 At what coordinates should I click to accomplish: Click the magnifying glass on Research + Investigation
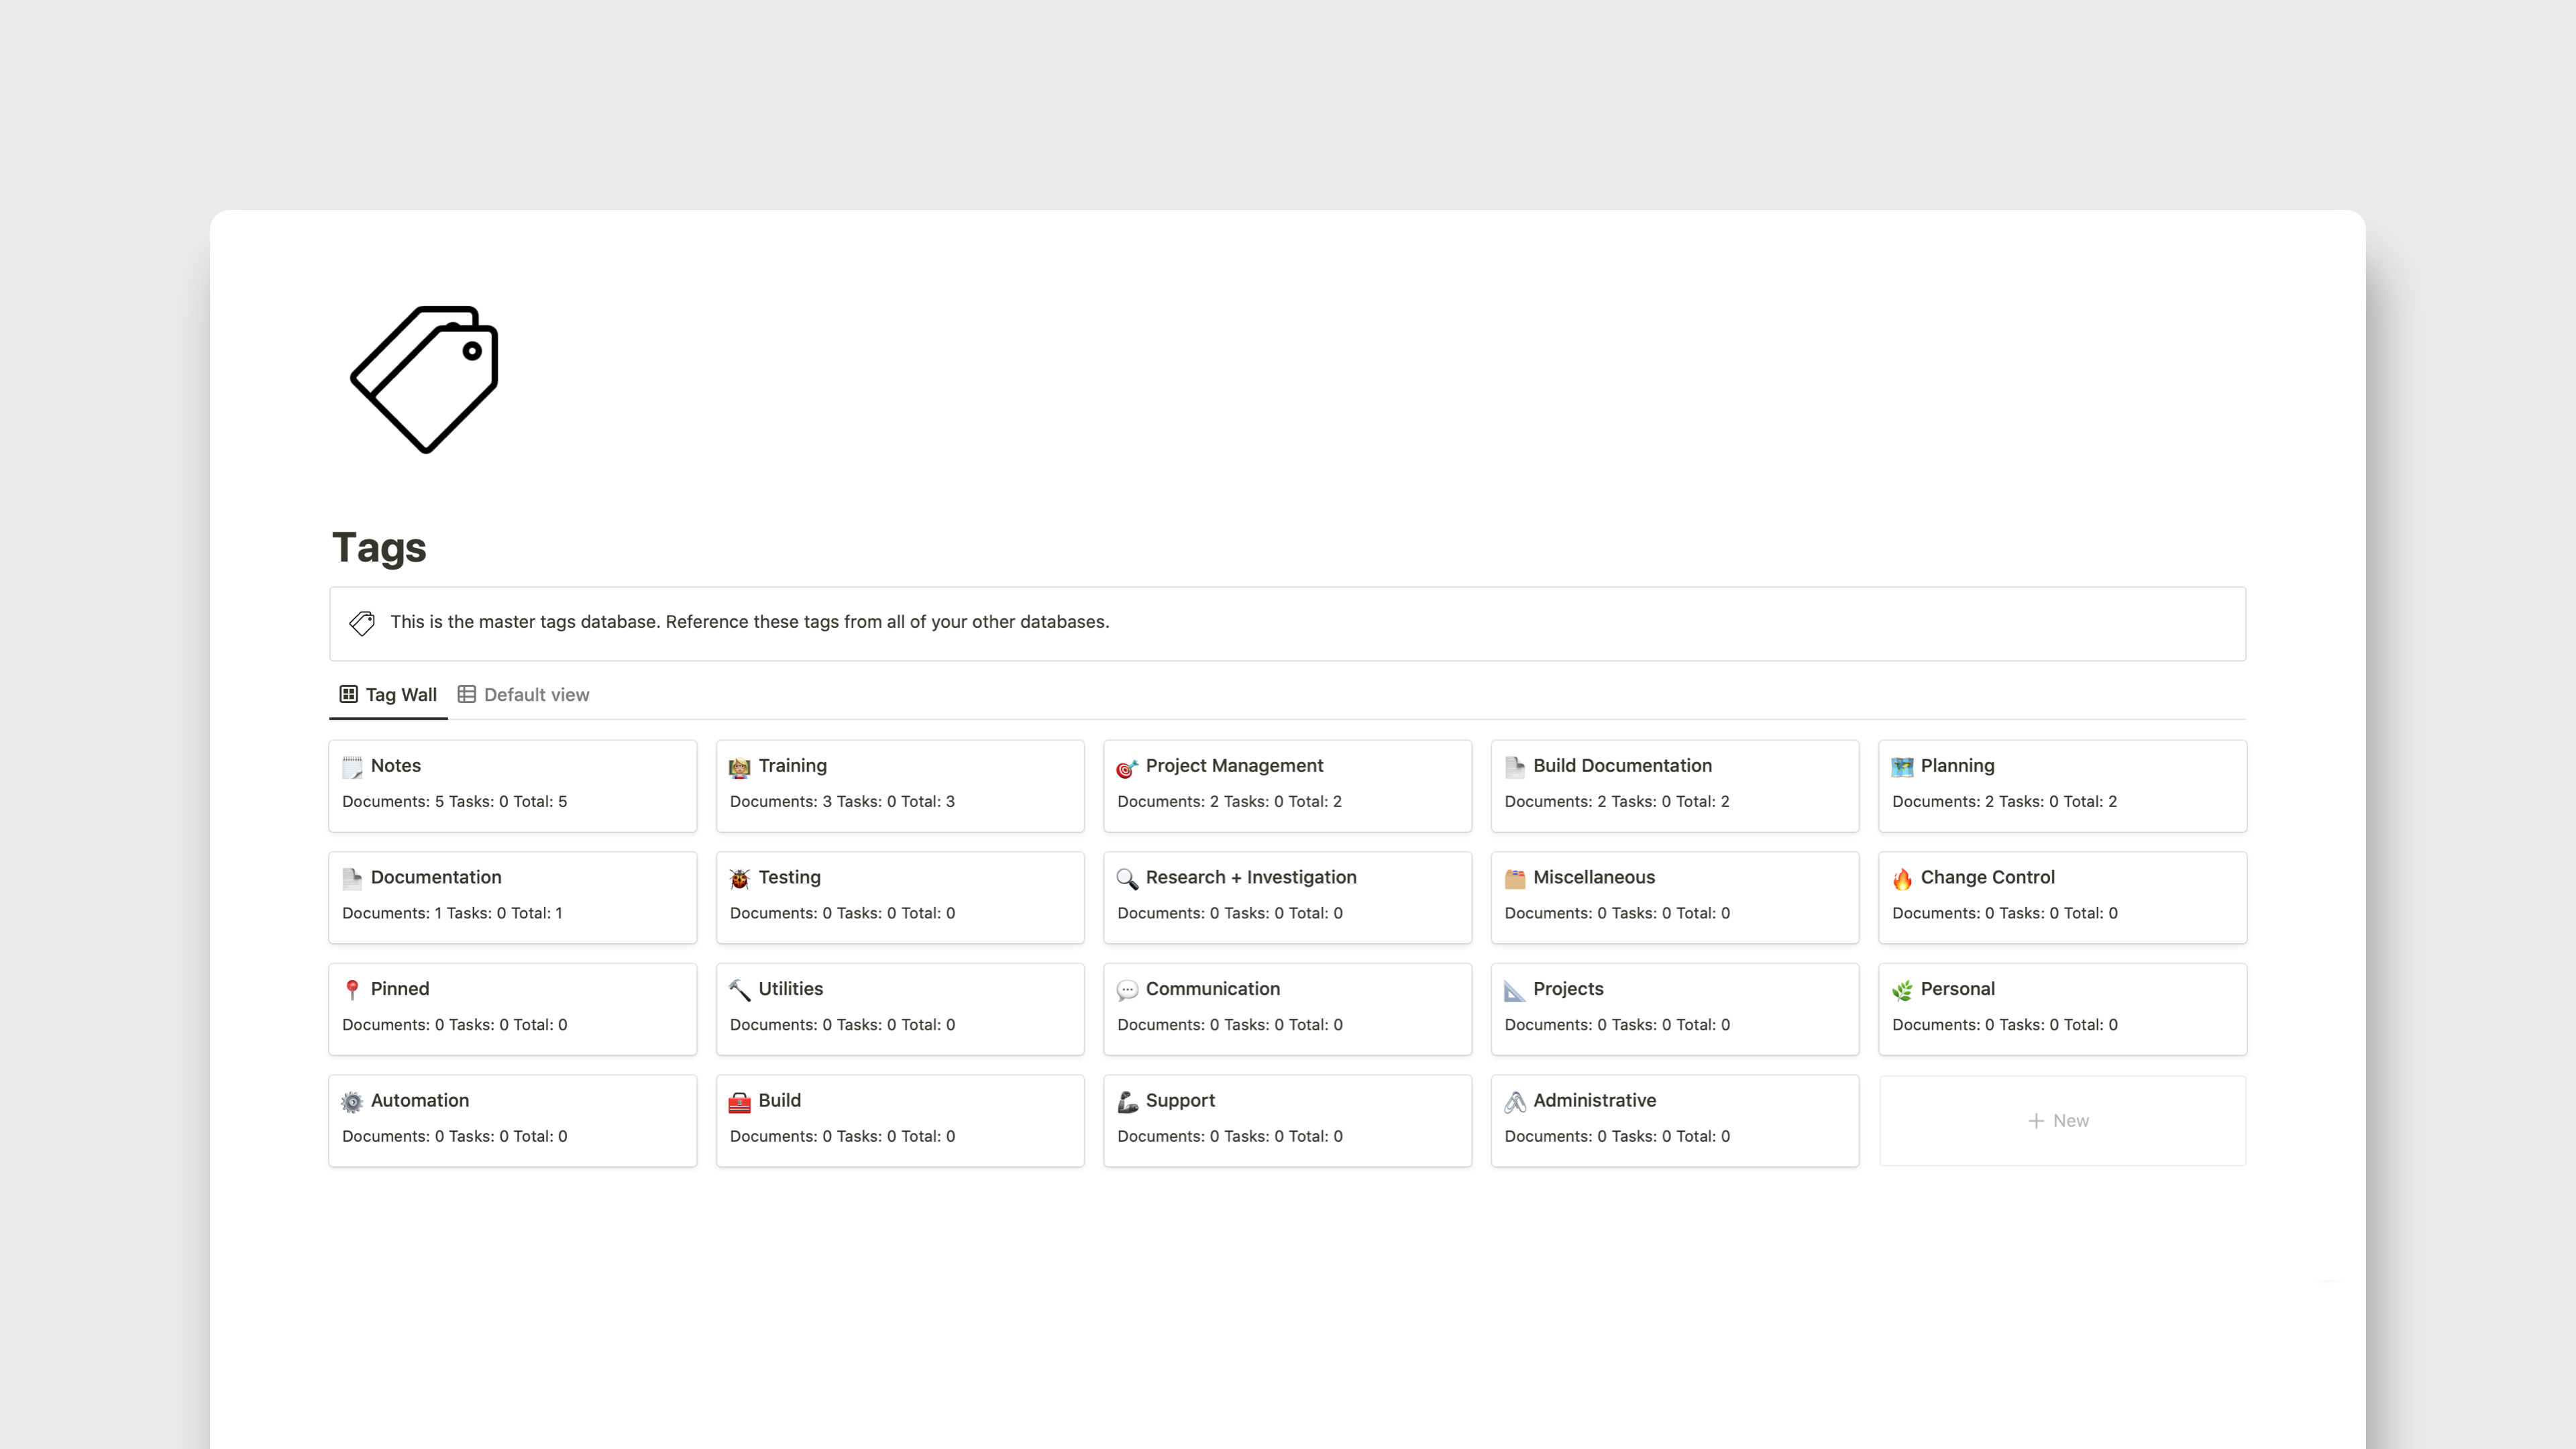click(x=1127, y=878)
